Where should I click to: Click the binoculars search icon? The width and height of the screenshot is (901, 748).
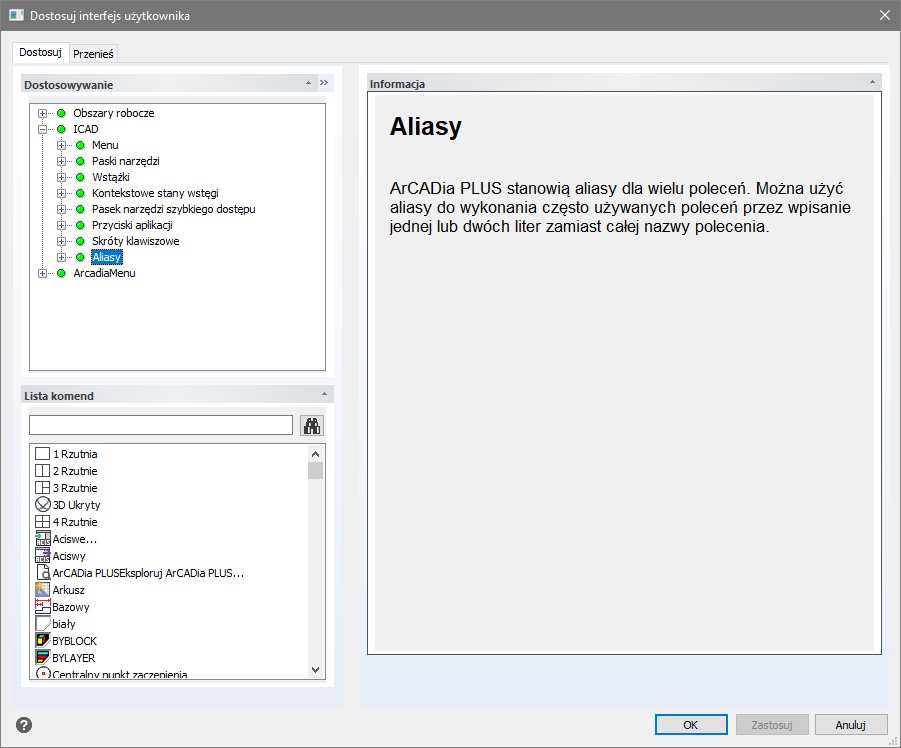(312, 425)
